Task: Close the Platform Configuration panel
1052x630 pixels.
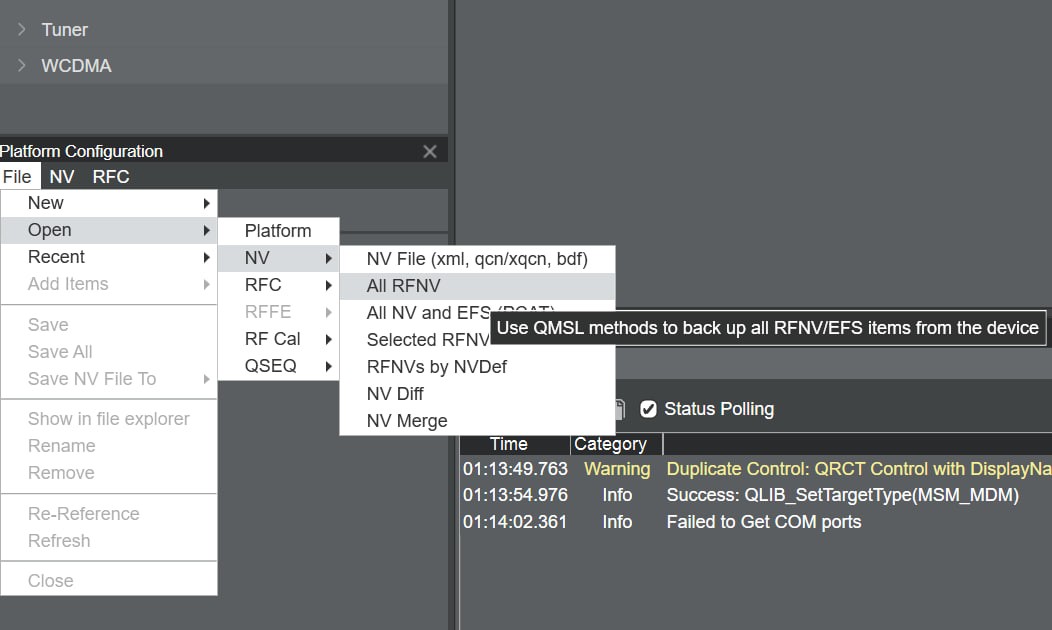Action: tap(430, 152)
